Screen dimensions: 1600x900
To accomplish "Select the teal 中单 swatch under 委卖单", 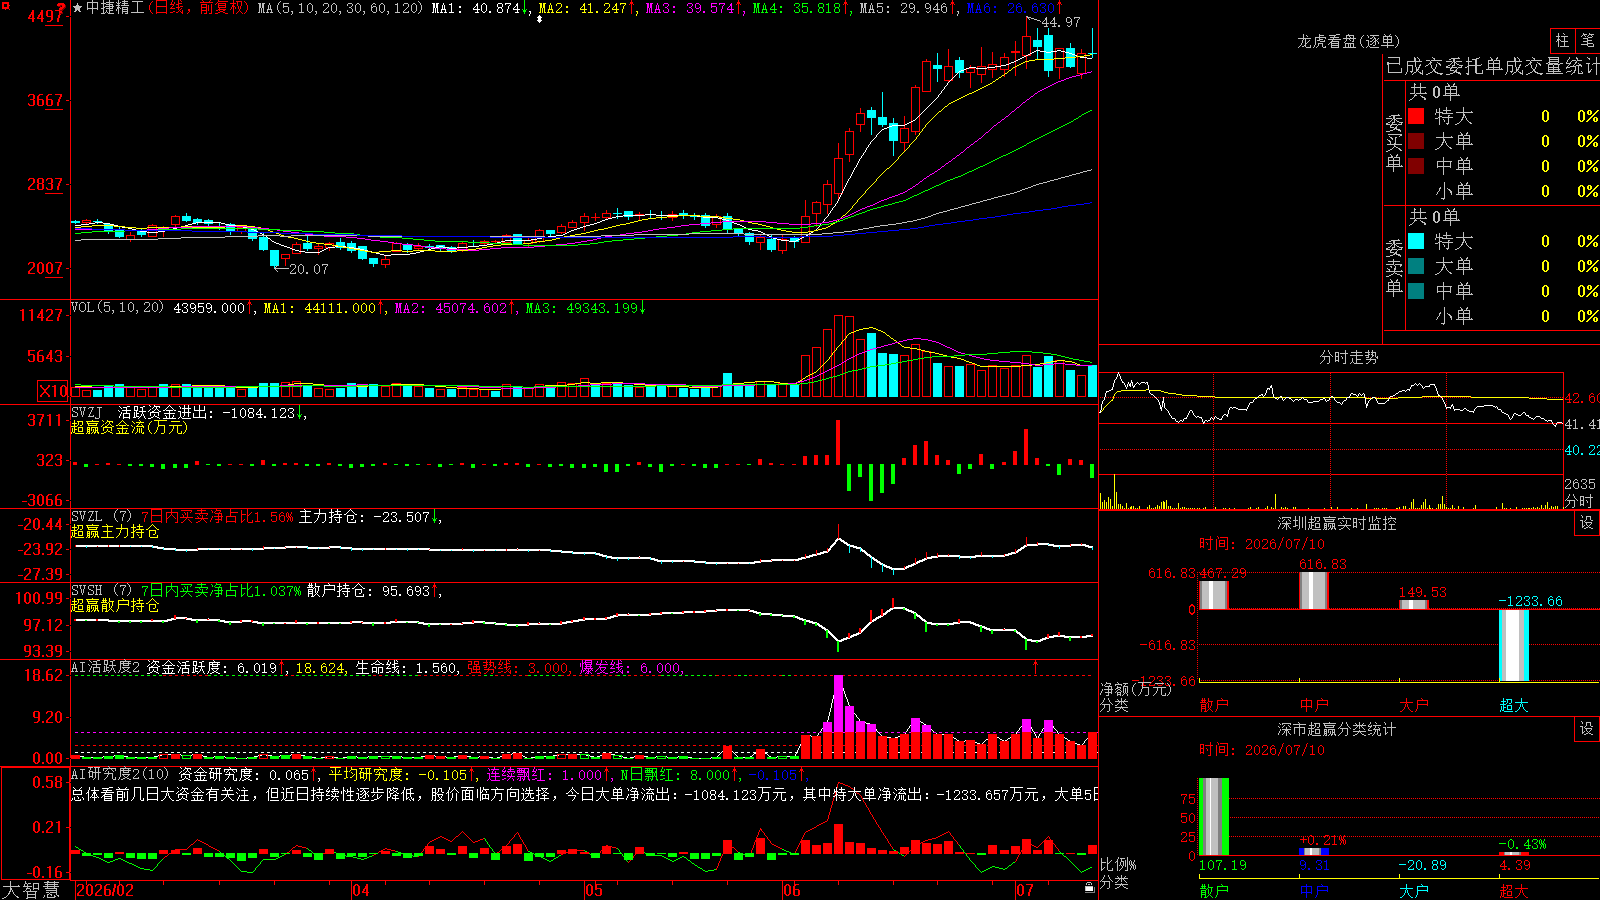I will 1416,291.
